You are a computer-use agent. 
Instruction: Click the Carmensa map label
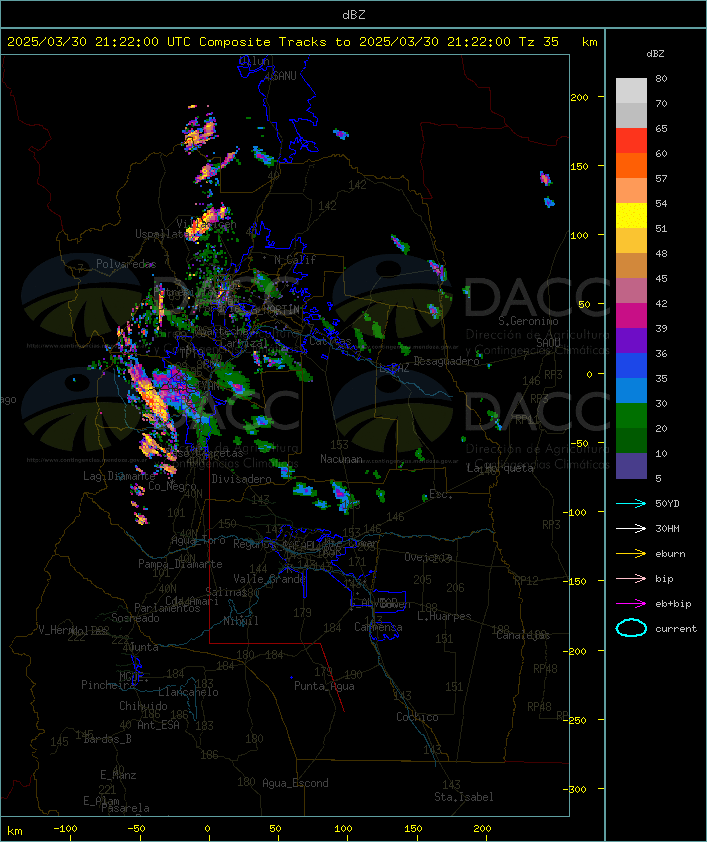tap(378, 627)
